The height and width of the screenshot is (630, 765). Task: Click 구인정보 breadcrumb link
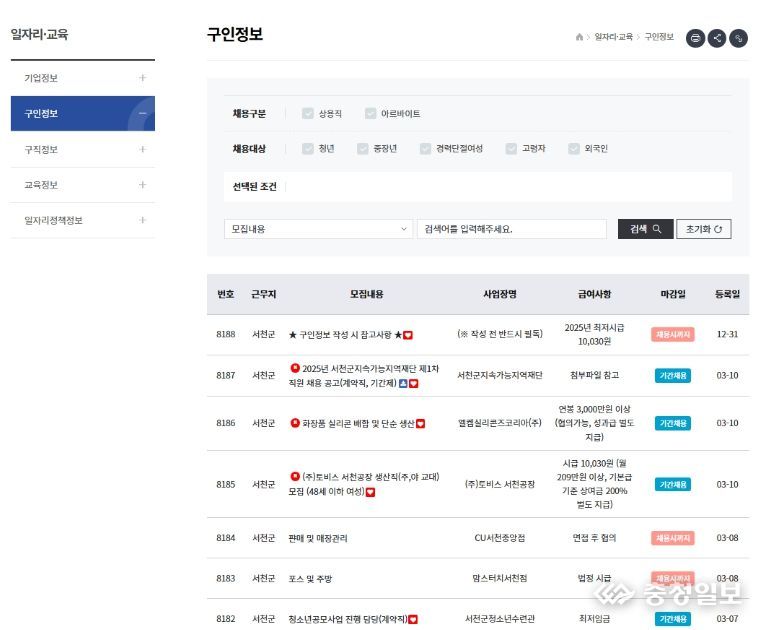click(x=659, y=37)
